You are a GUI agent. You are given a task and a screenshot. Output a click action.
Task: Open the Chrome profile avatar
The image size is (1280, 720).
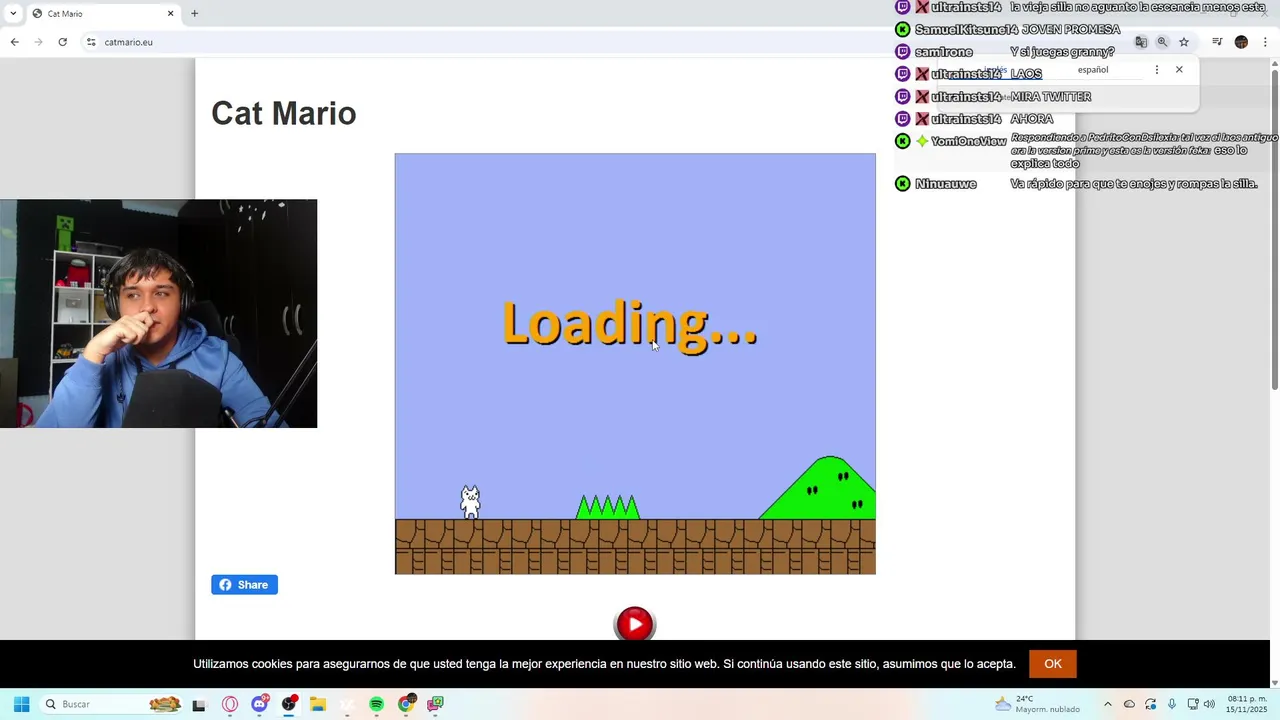tap(1241, 42)
